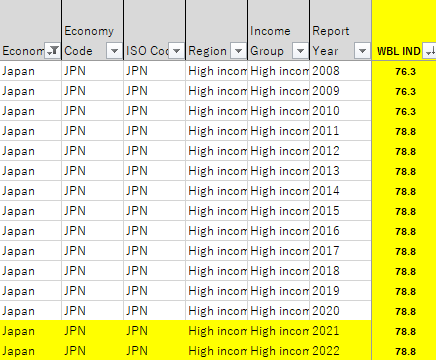Select the Region cell in the 2015 row
The width and height of the screenshot is (436, 360).
point(217,211)
